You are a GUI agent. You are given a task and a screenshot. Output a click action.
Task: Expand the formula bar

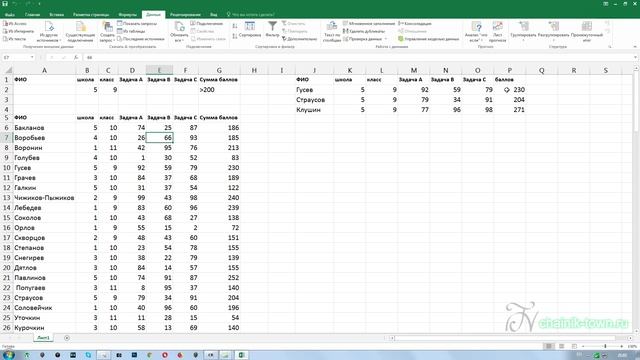pyautogui.click(x=635, y=57)
